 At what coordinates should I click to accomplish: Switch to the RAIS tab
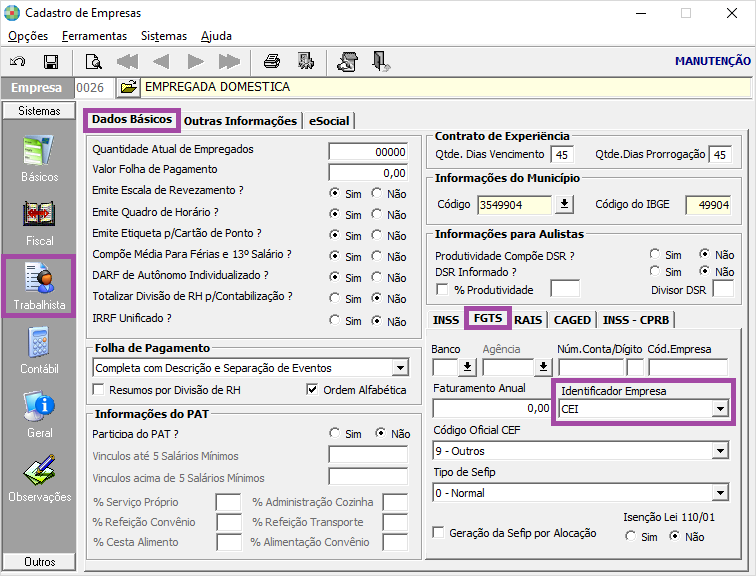tap(528, 320)
